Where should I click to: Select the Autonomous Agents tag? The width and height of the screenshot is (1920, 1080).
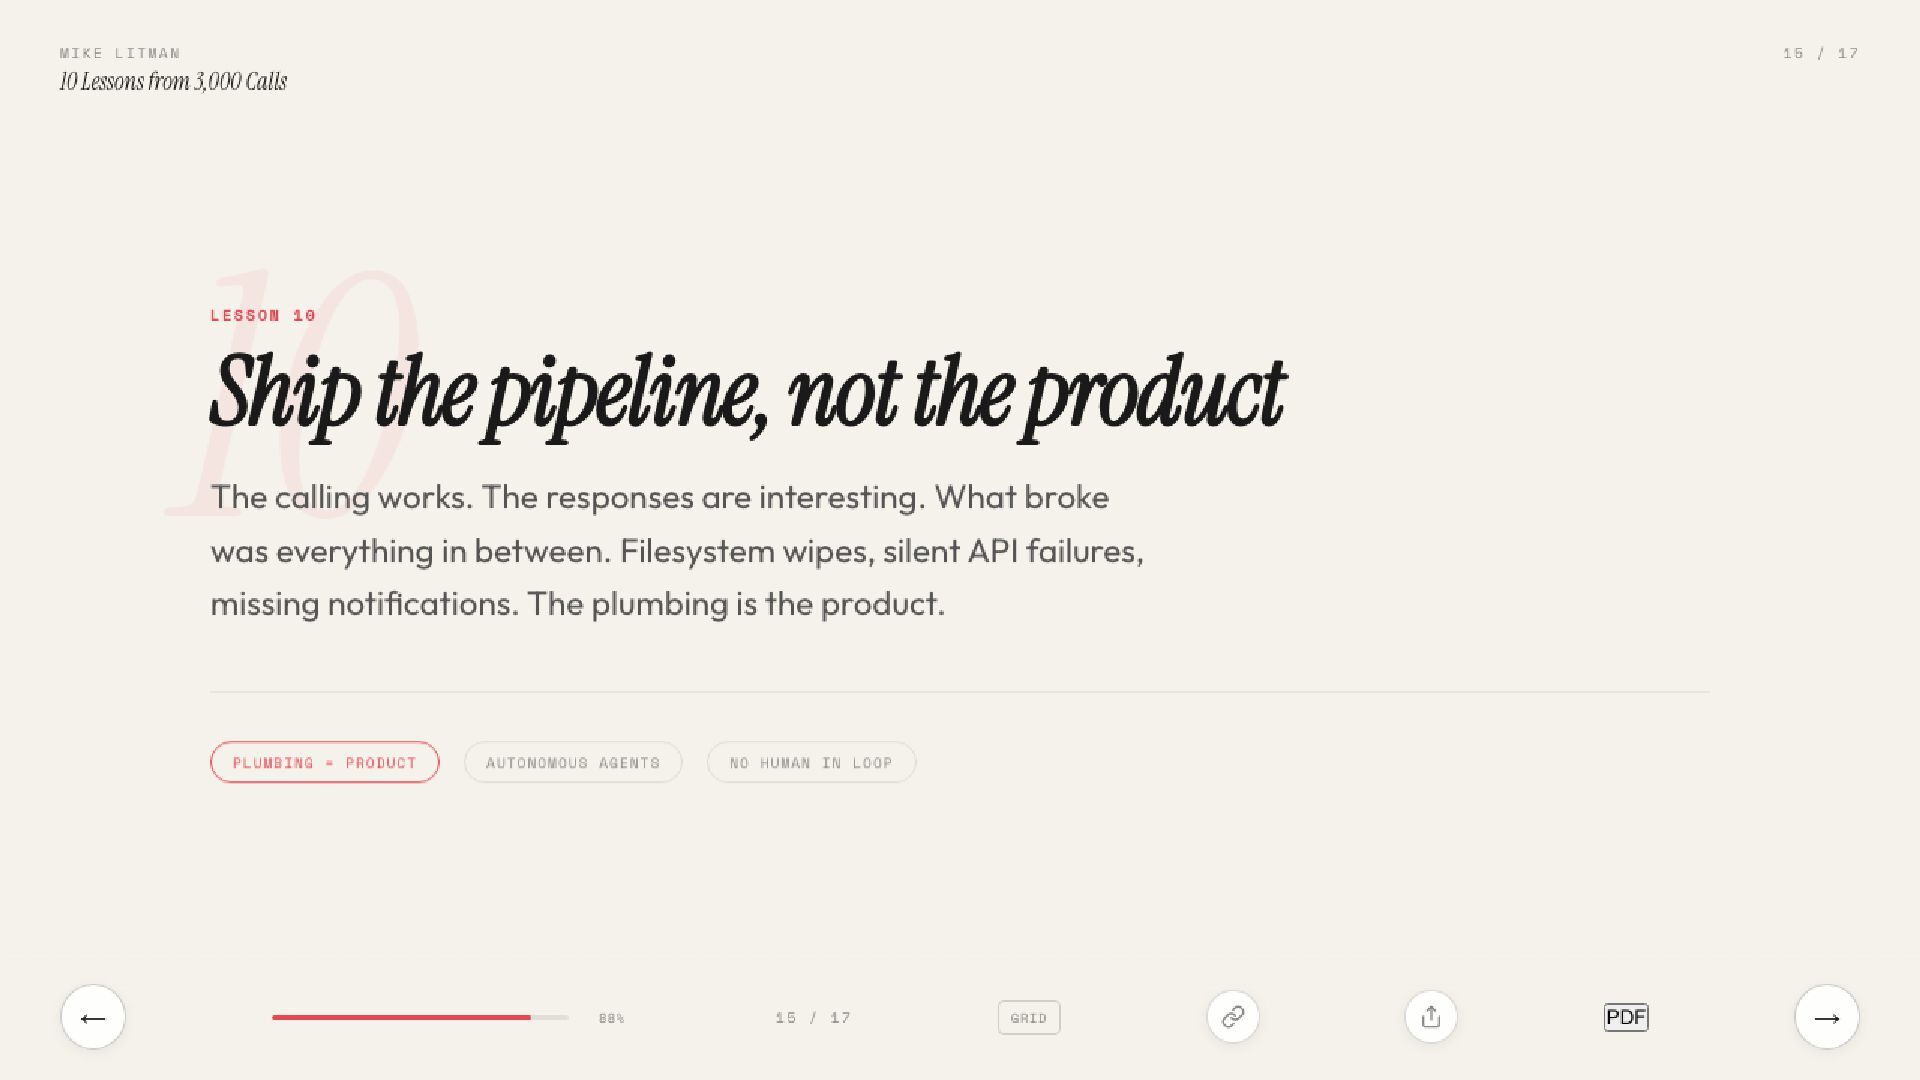coord(573,762)
